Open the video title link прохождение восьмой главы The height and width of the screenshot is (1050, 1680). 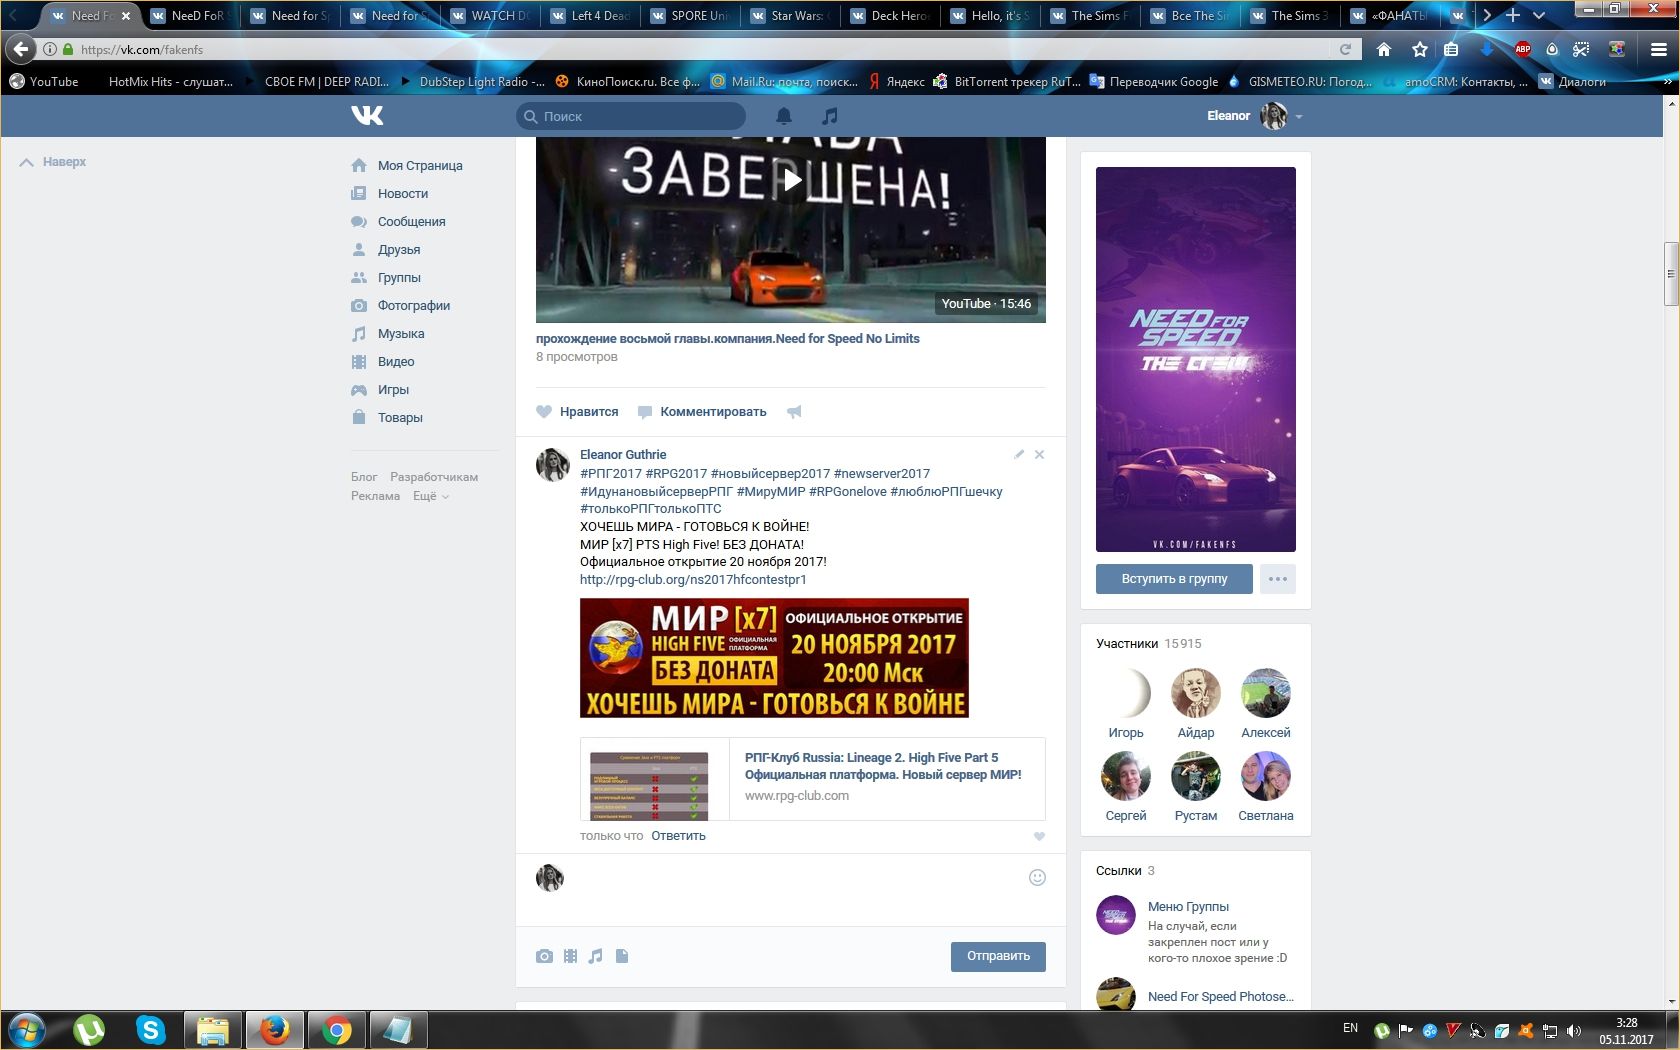point(728,339)
